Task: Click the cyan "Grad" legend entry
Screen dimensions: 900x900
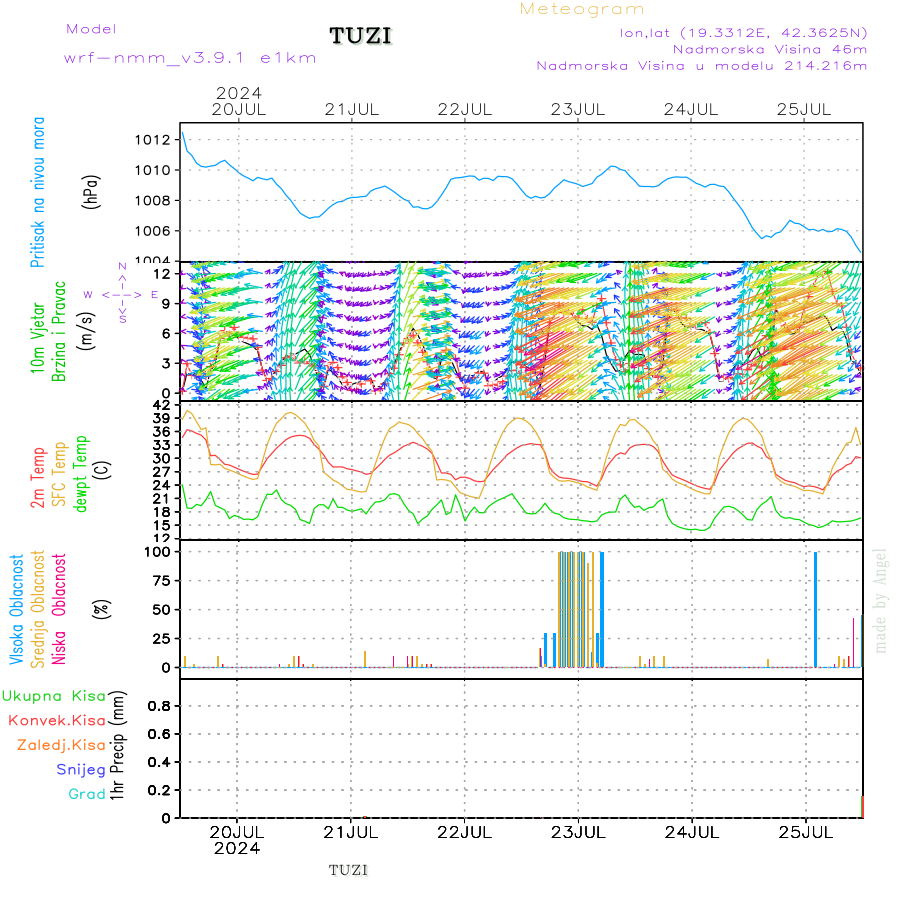Action: [x=87, y=794]
